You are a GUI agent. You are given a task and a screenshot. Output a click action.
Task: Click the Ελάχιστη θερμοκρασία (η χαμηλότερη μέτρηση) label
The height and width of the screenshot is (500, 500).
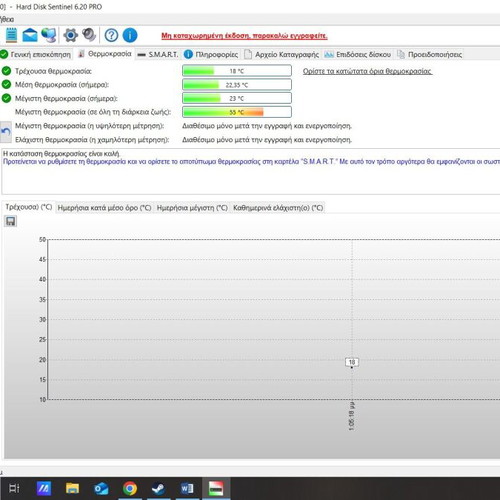pyautogui.click(x=92, y=140)
